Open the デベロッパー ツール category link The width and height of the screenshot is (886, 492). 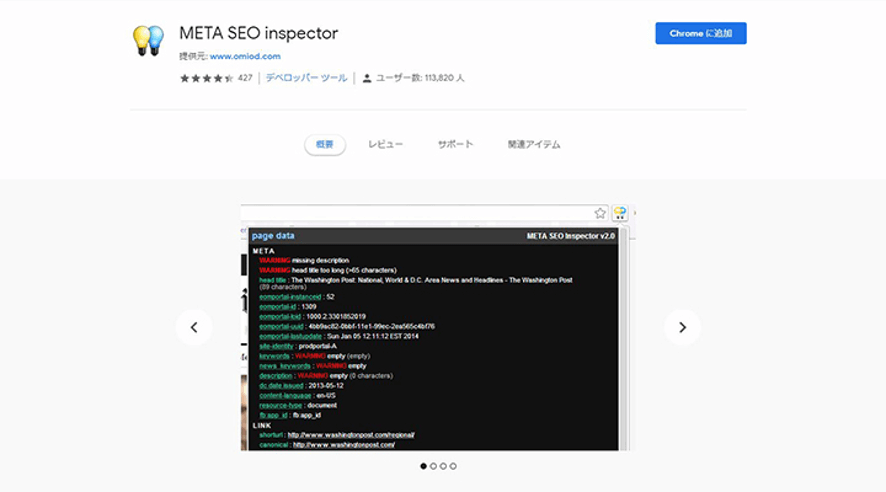tap(306, 78)
